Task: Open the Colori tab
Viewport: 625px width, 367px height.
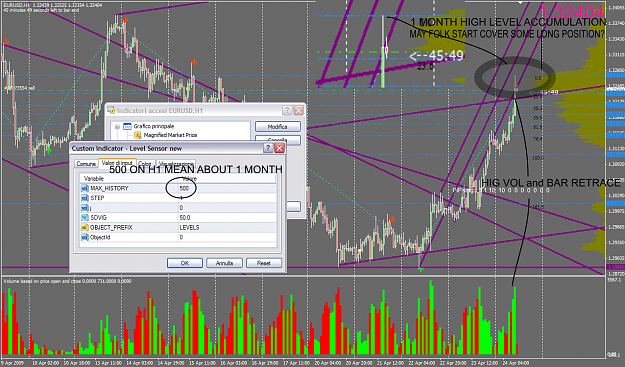Action: pos(145,164)
